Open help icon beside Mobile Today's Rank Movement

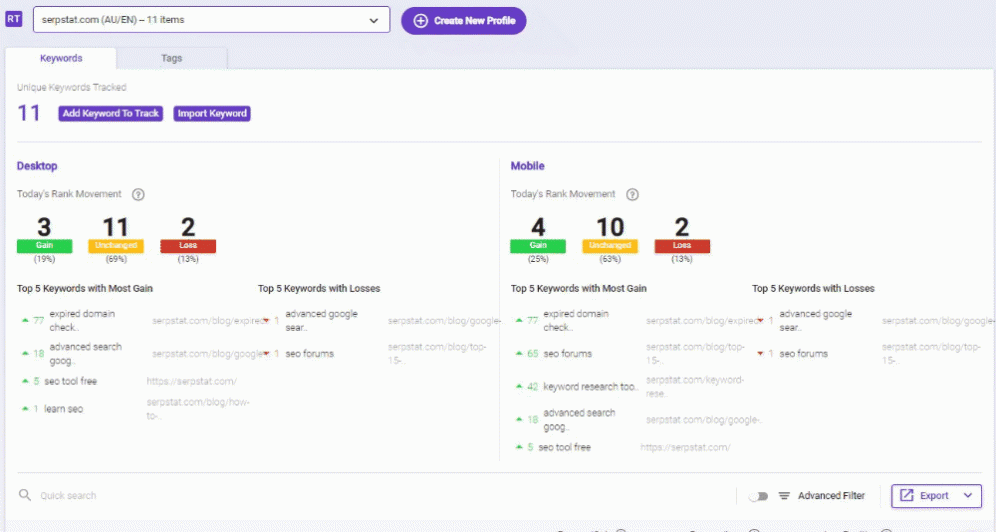[632, 194]
